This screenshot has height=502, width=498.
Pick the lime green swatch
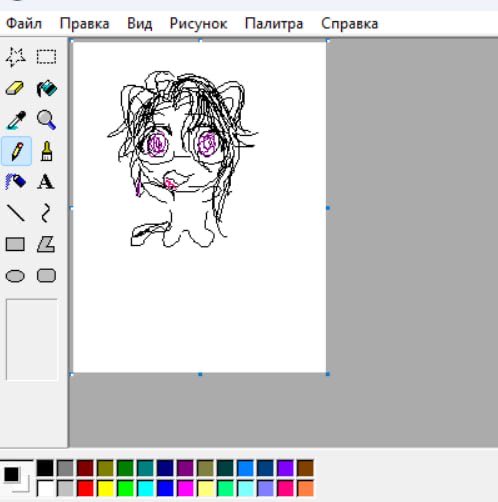tap(125, 488)
